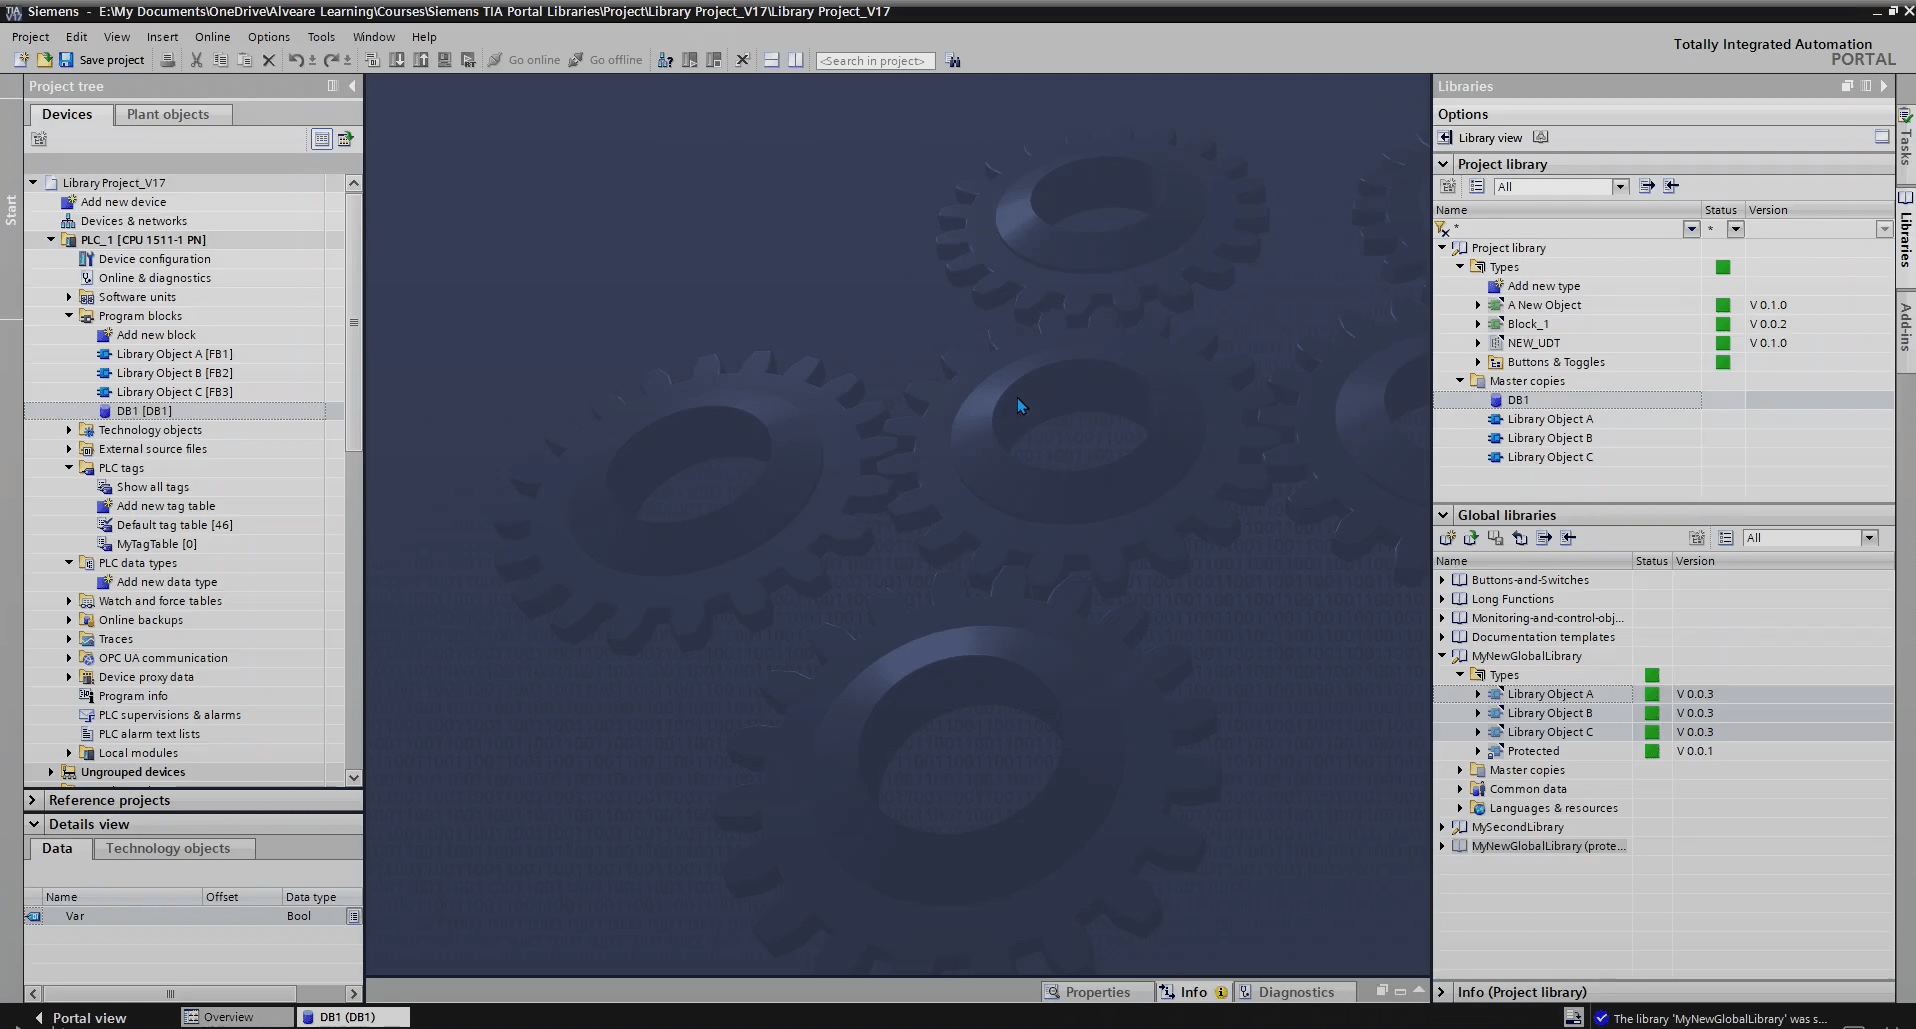Toggle the Project library details list view

1477,186
